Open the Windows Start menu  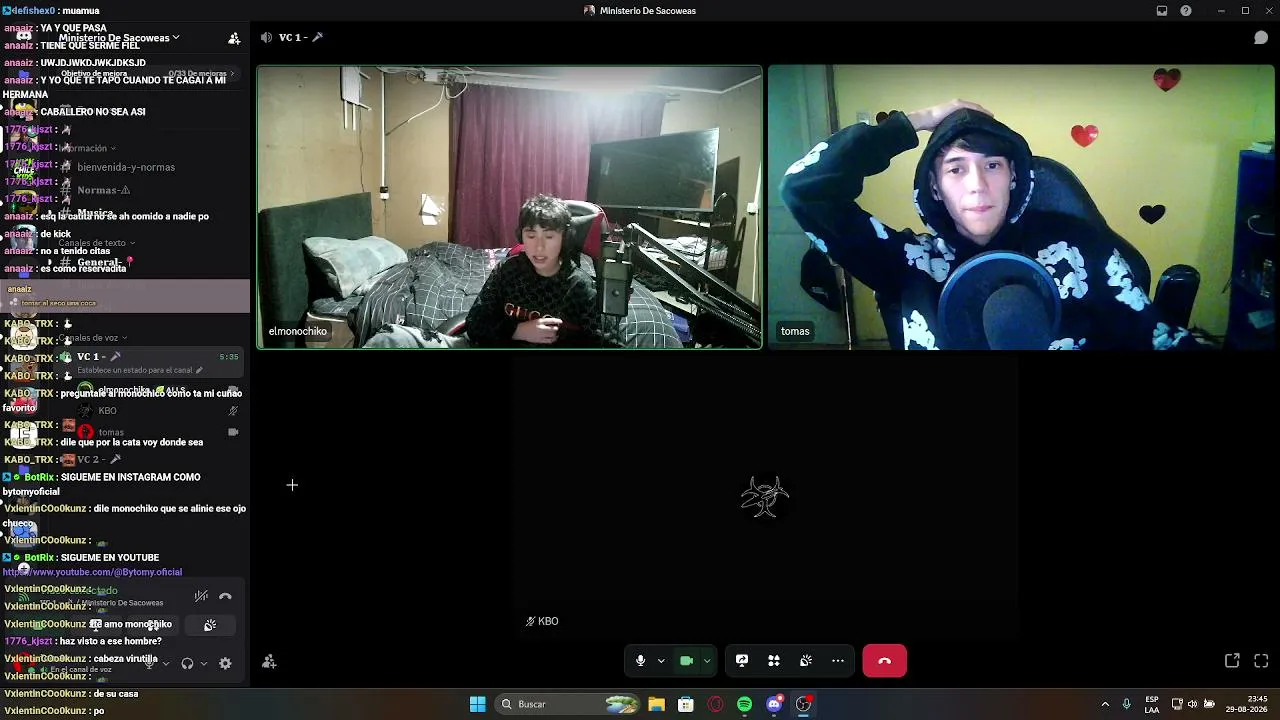[478, 704]
